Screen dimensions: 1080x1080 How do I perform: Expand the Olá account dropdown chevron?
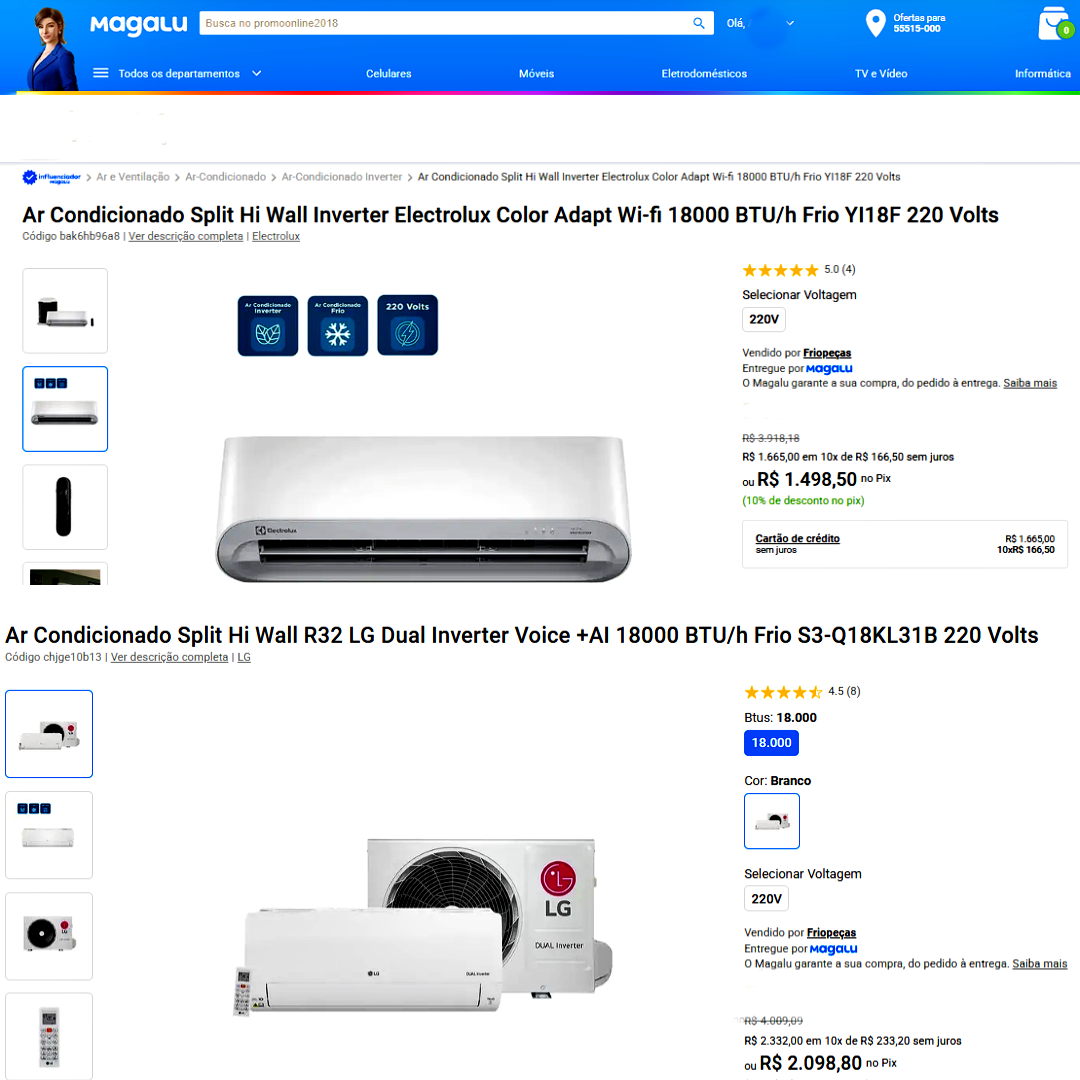coord(790,23)
